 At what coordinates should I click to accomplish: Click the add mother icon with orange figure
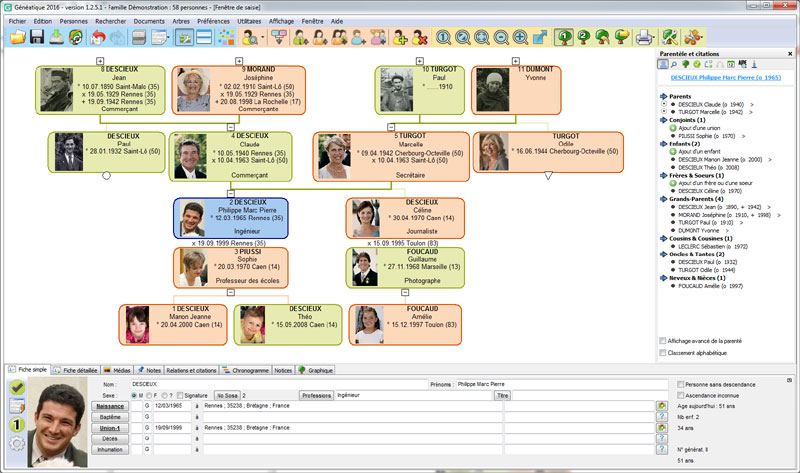[320, 37]
